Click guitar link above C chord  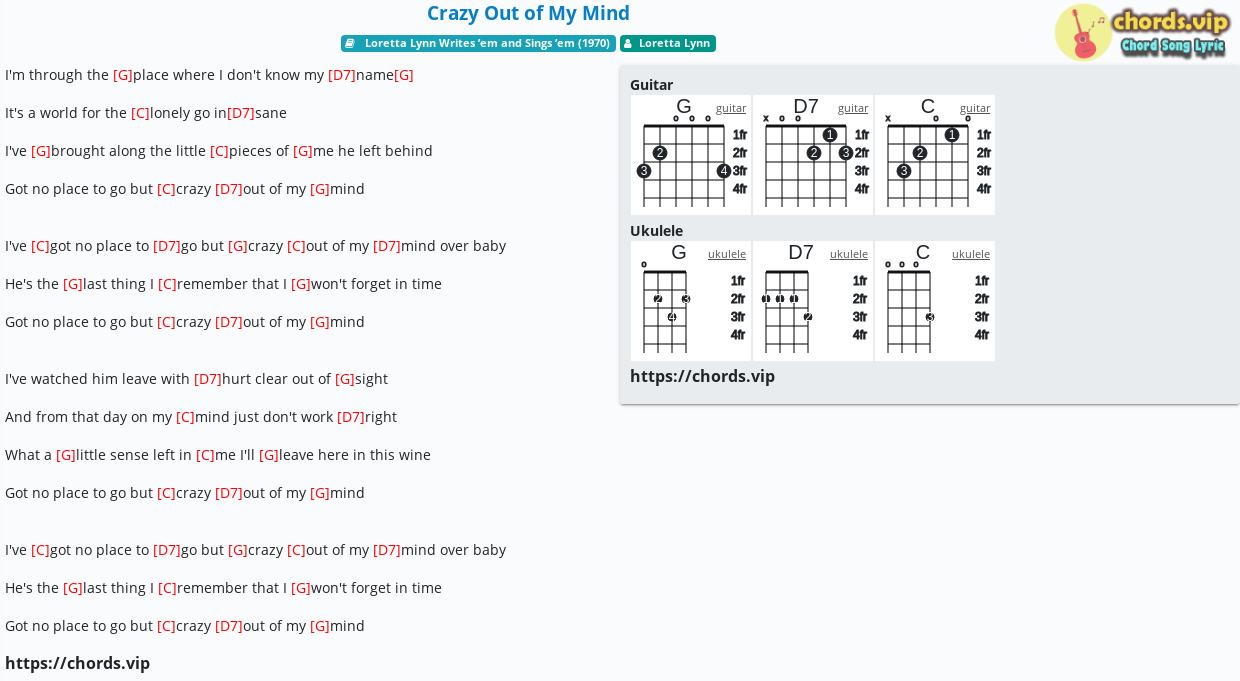click(x=975, y=108)
